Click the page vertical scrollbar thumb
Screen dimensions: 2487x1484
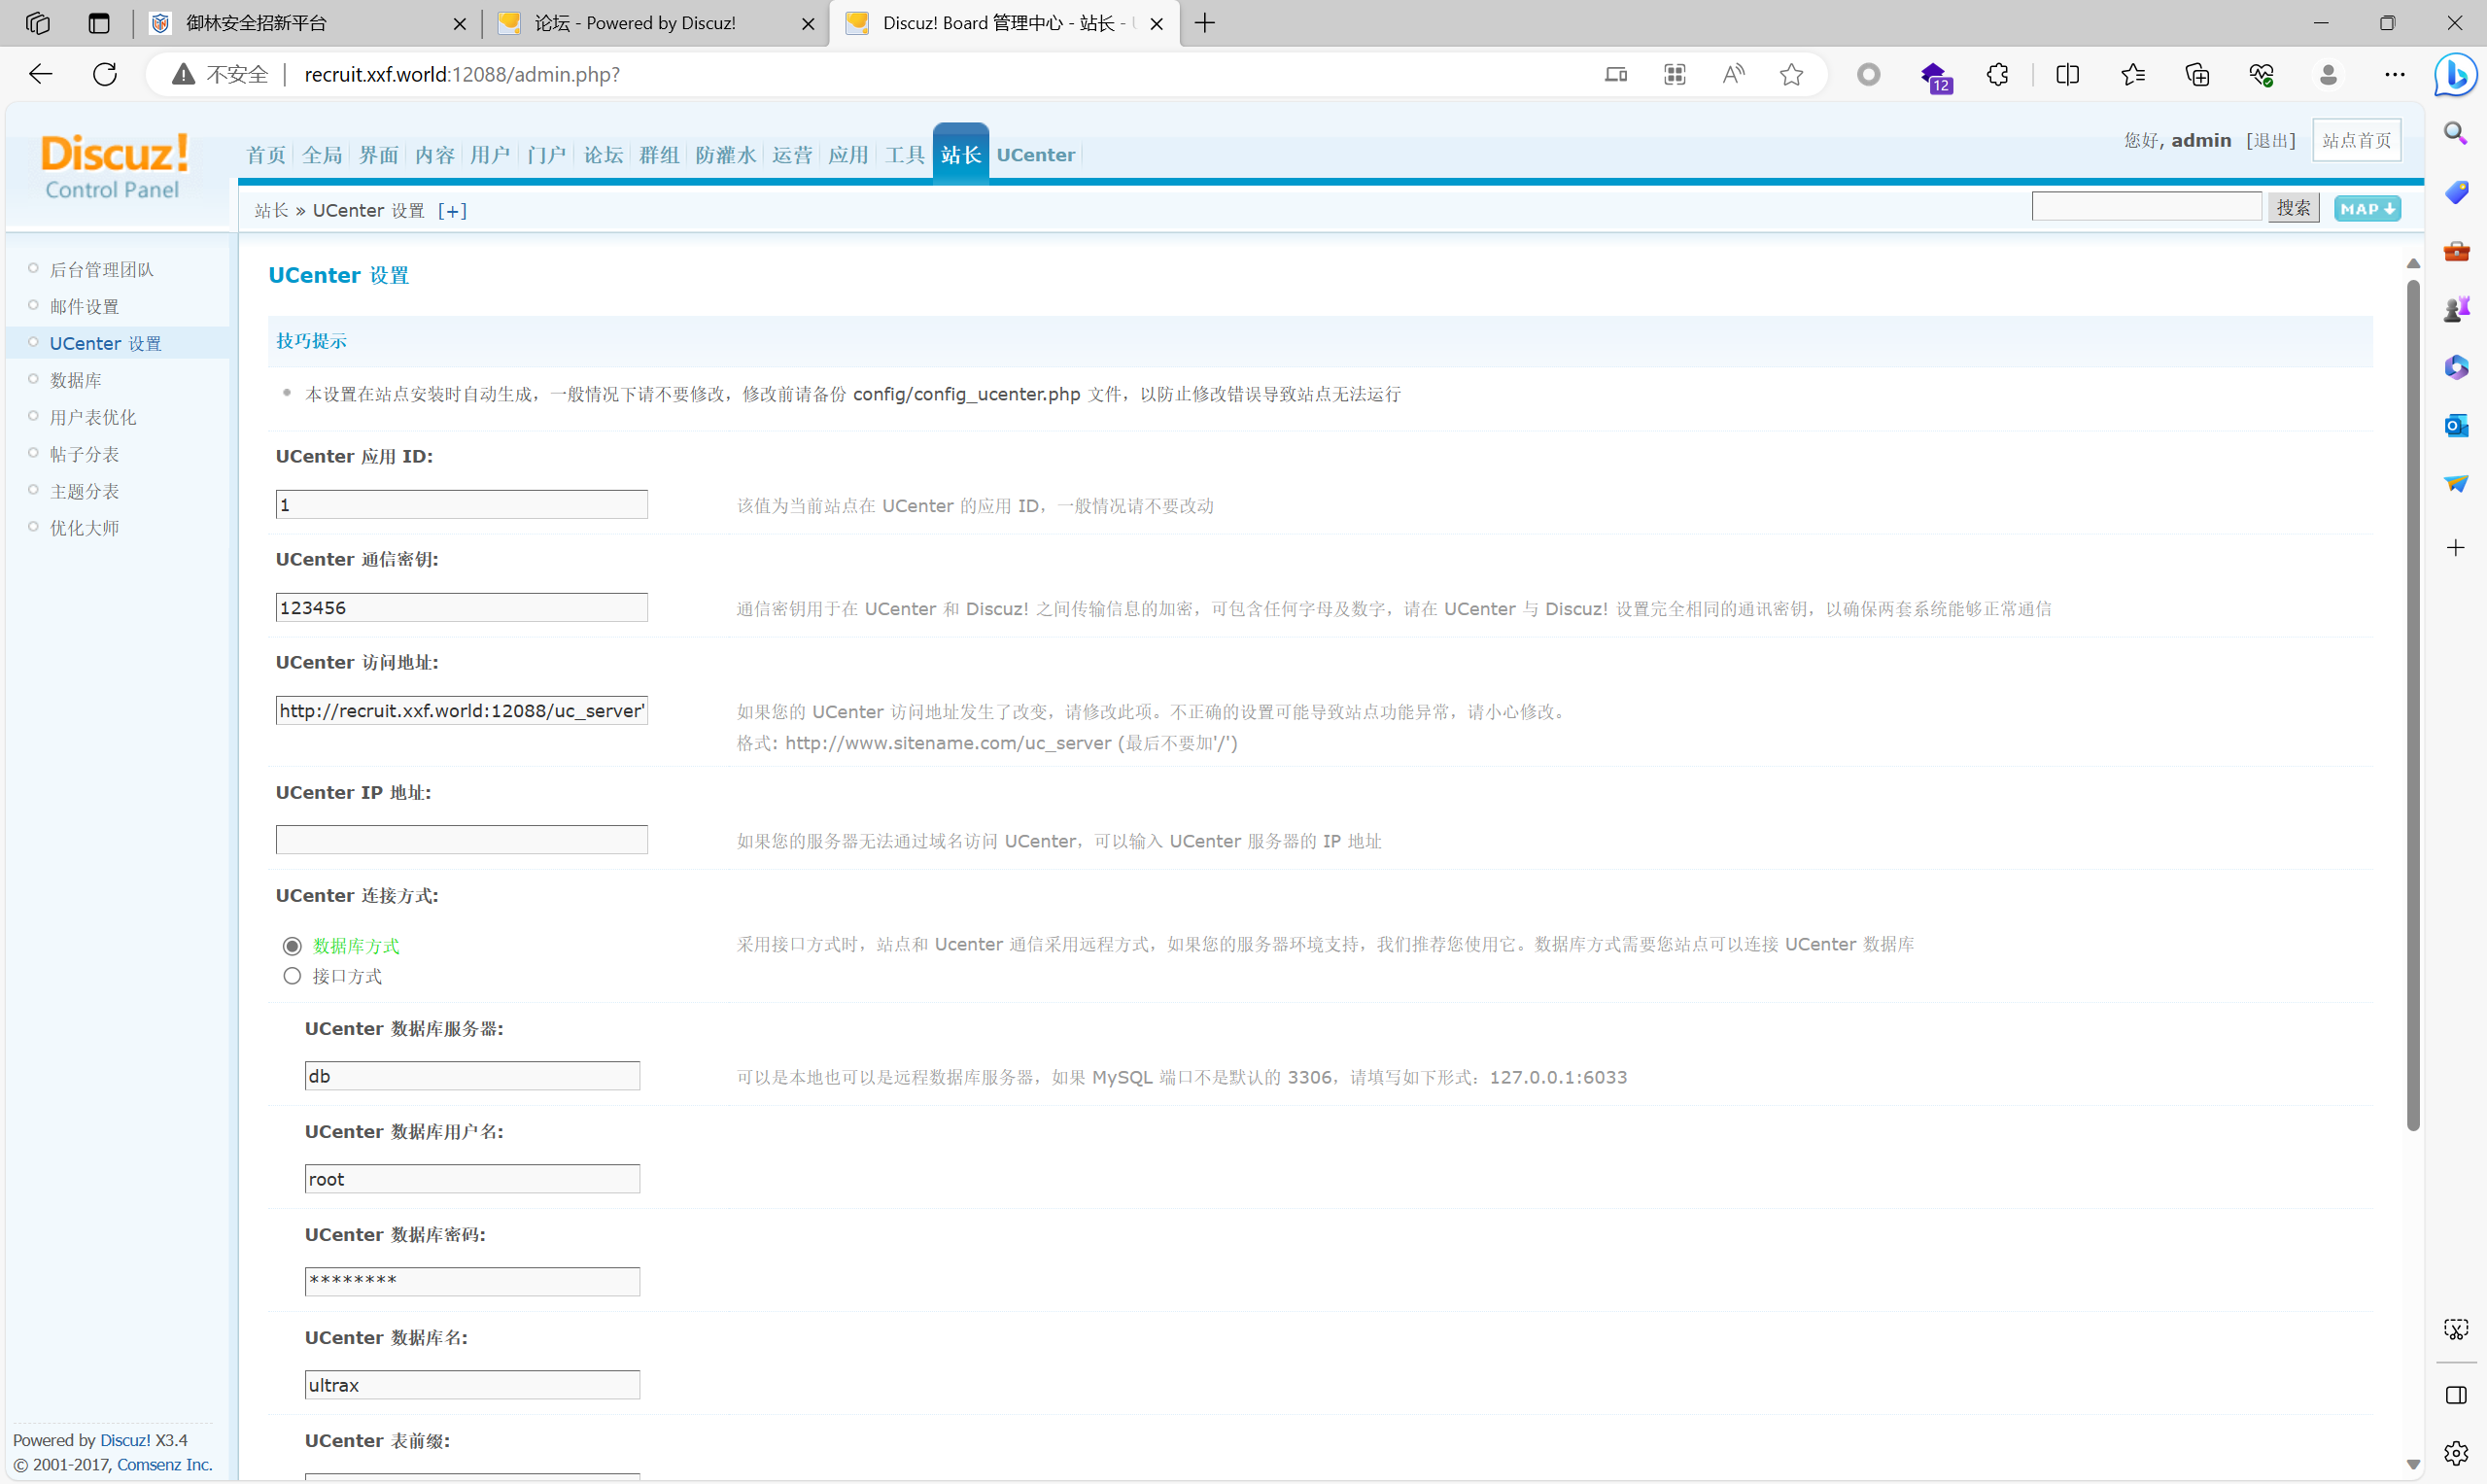click(2413, 705)
